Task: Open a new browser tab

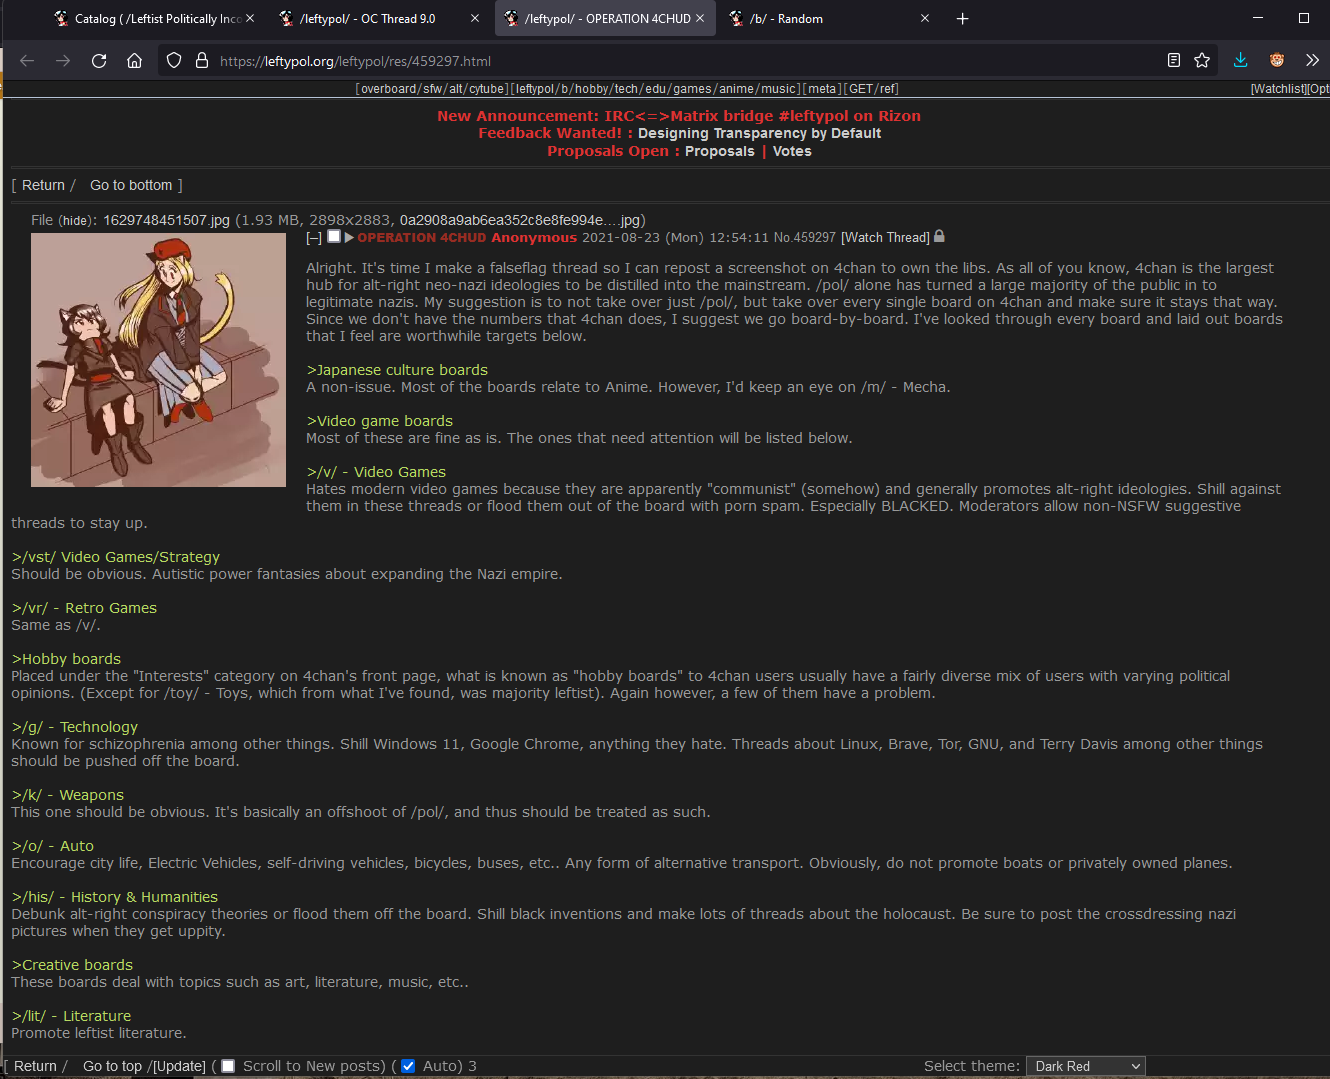Action: [962, 18]
